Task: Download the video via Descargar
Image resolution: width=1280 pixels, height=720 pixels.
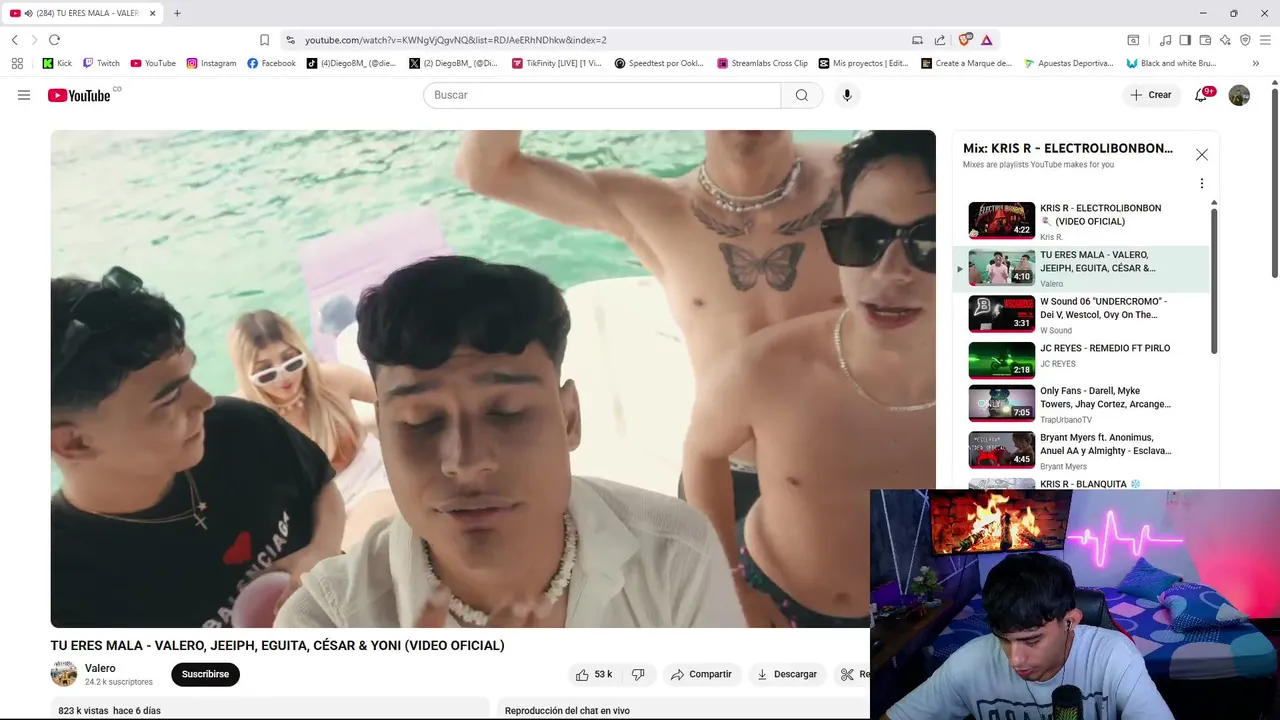Action: 787,674
